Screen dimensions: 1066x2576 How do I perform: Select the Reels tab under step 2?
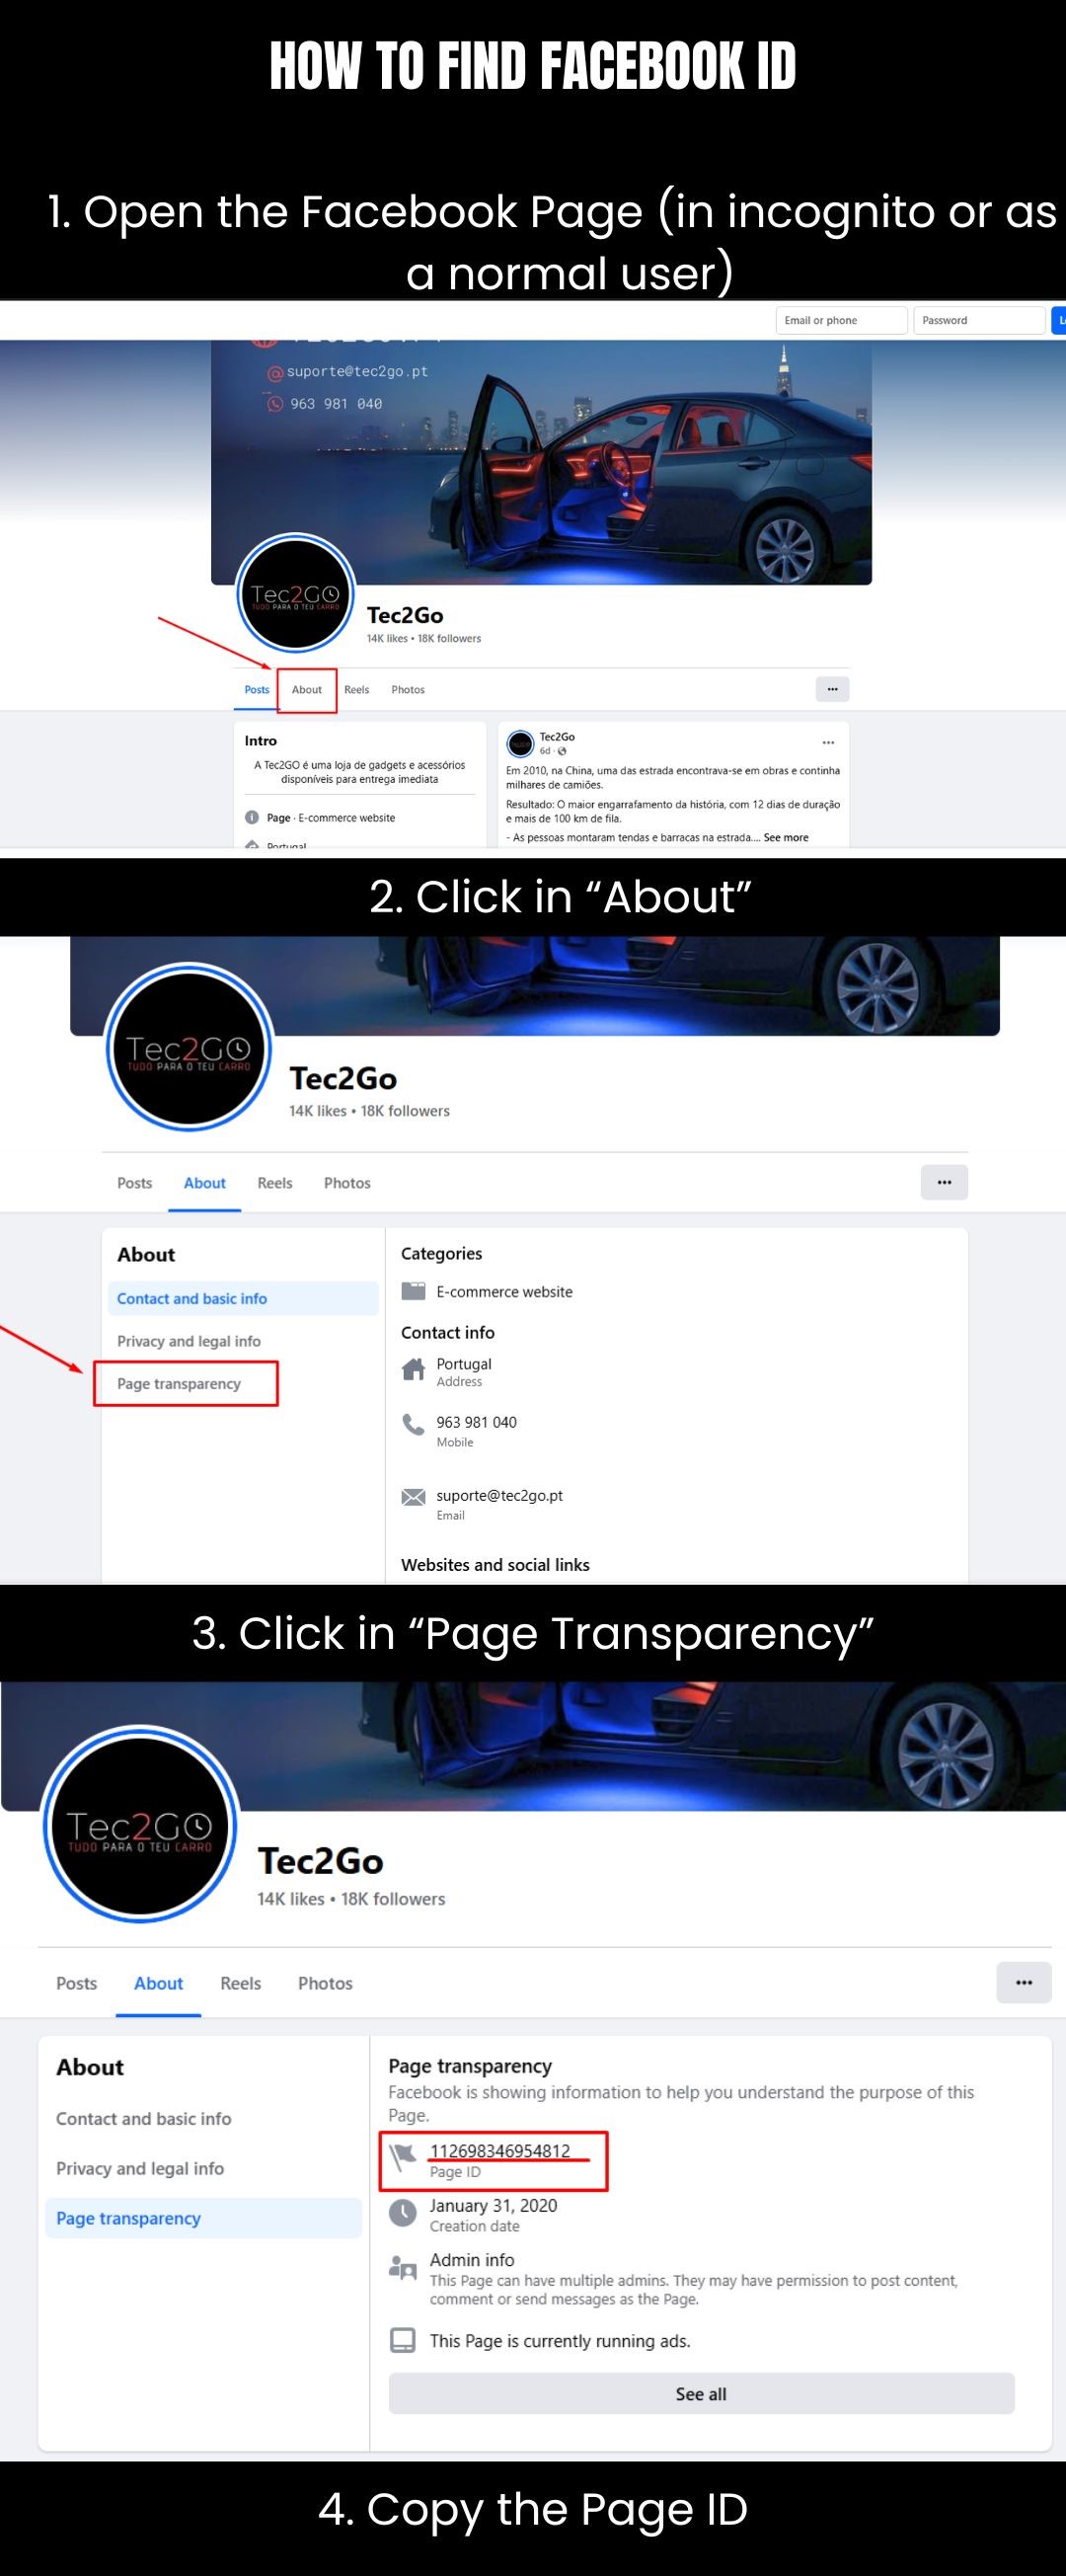coord(275,1183)
